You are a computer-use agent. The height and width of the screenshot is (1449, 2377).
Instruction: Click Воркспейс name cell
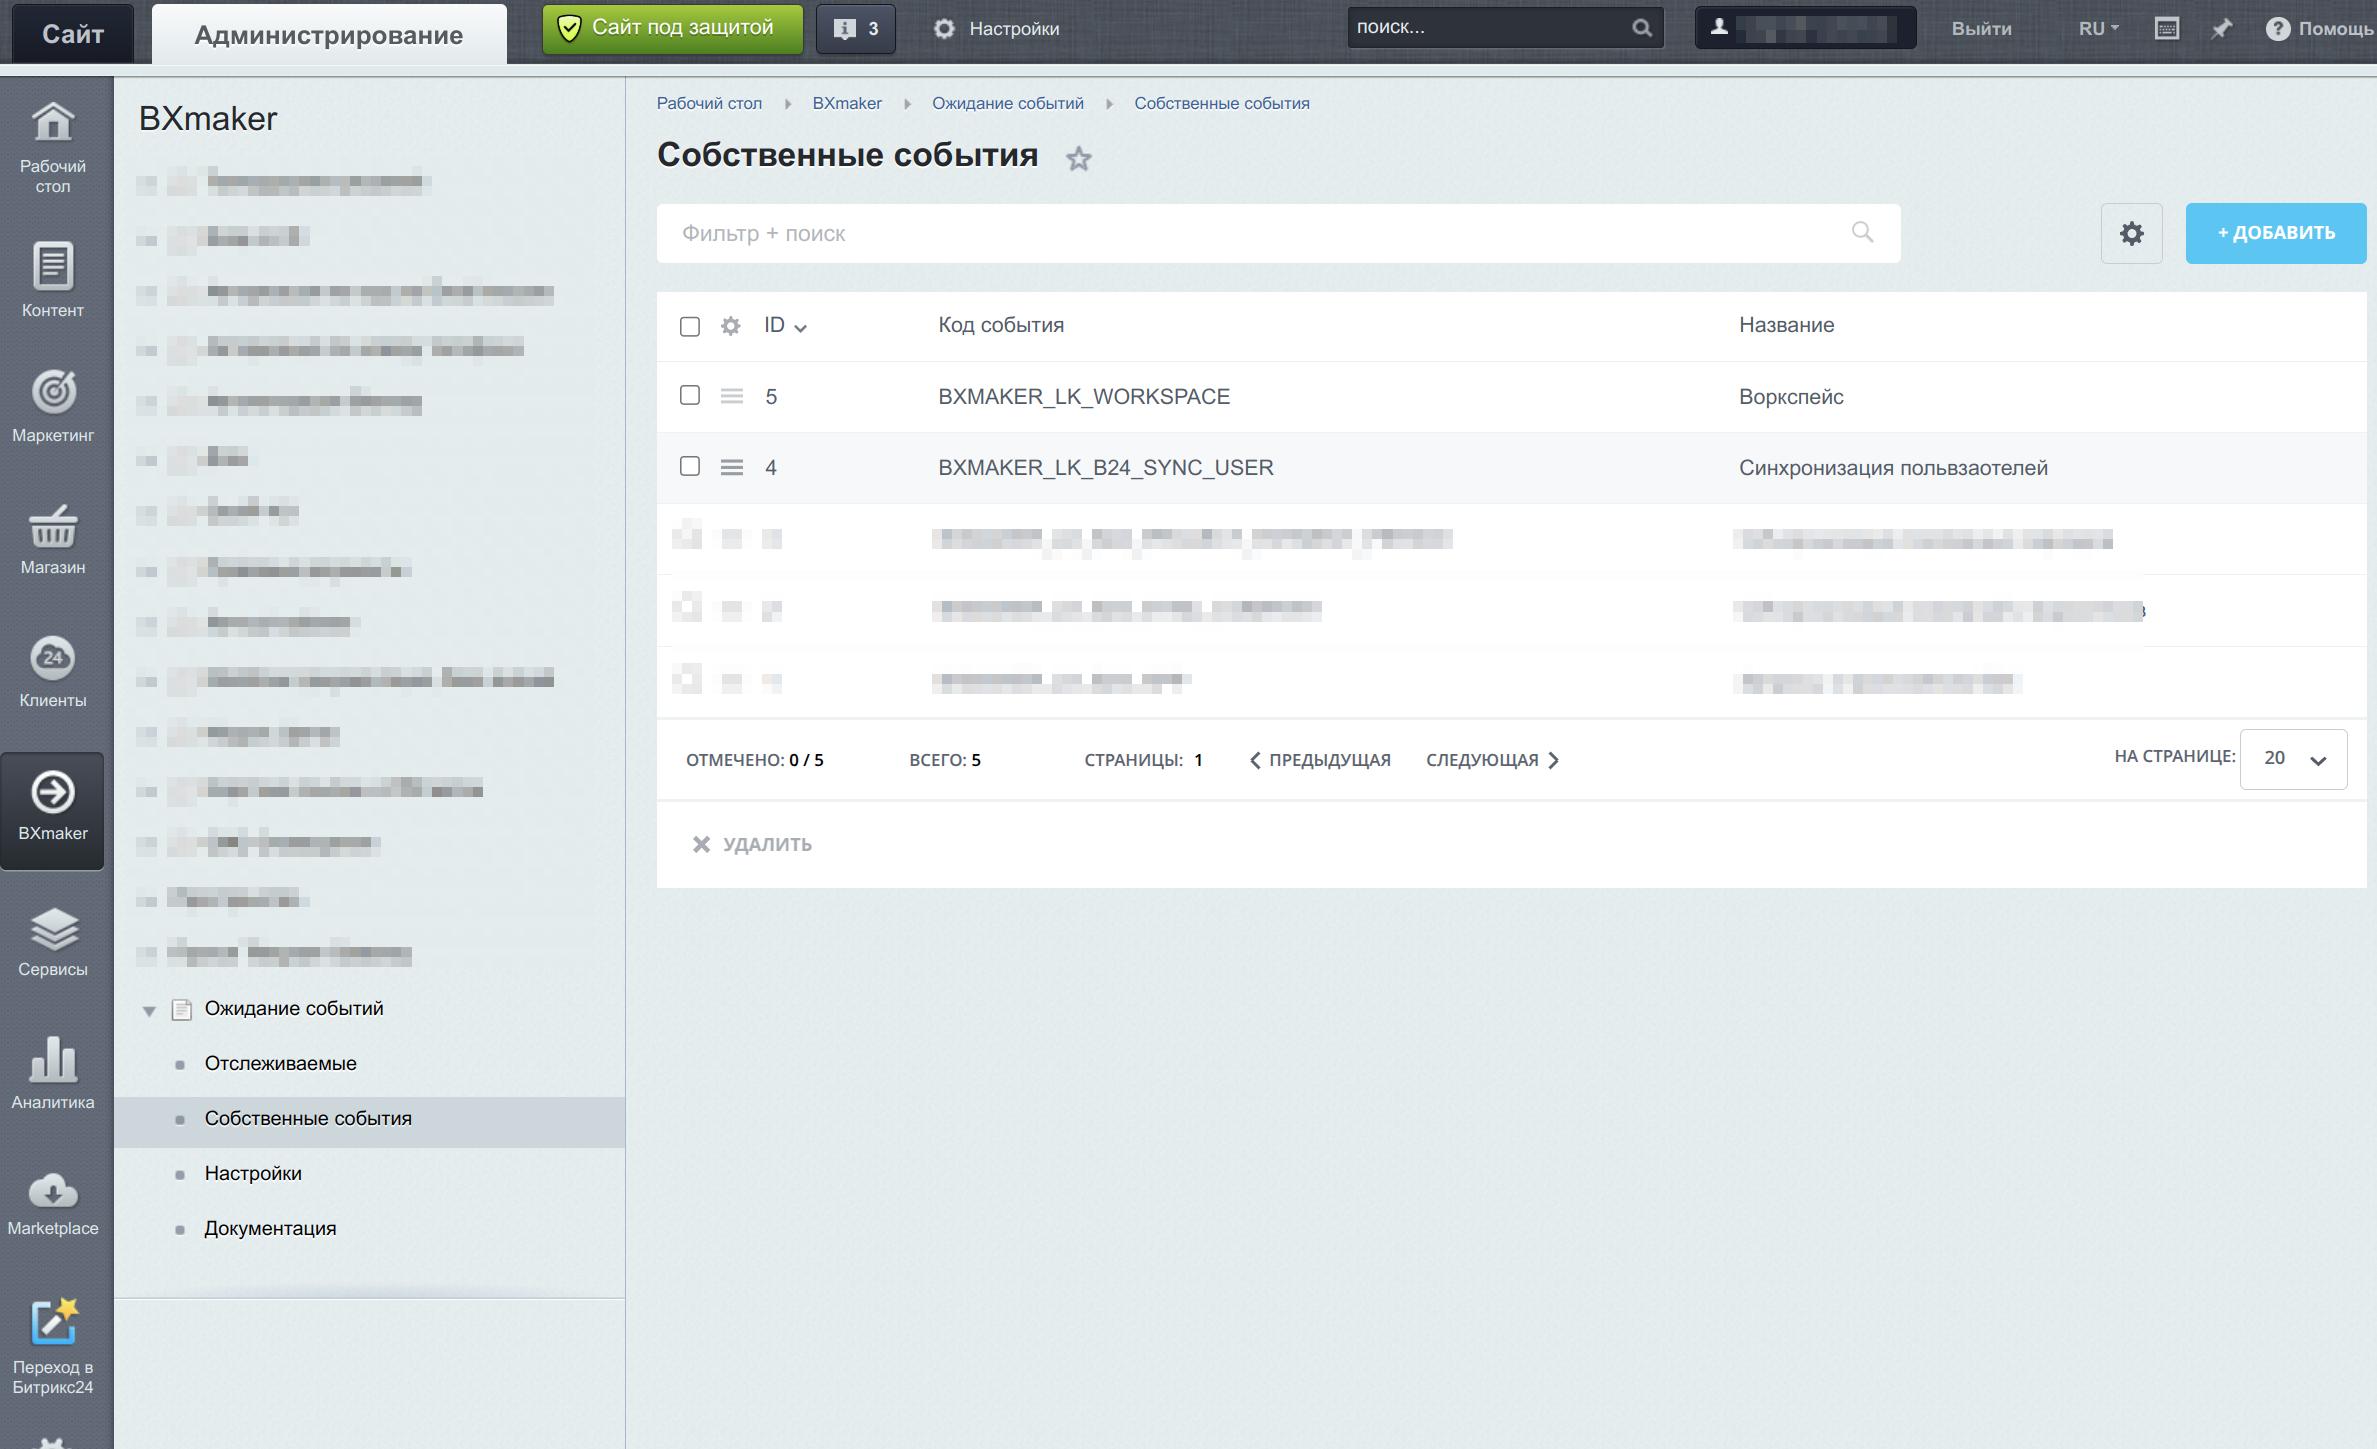(1791, 396)
